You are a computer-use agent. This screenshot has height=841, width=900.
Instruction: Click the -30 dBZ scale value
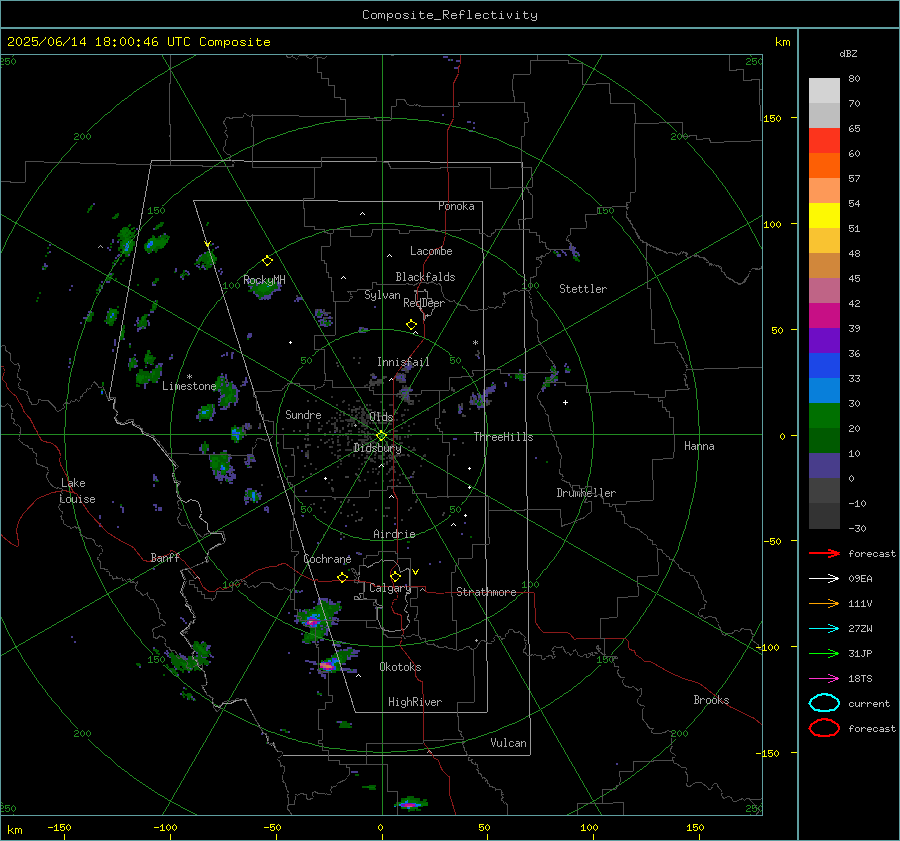click(857, 528)
